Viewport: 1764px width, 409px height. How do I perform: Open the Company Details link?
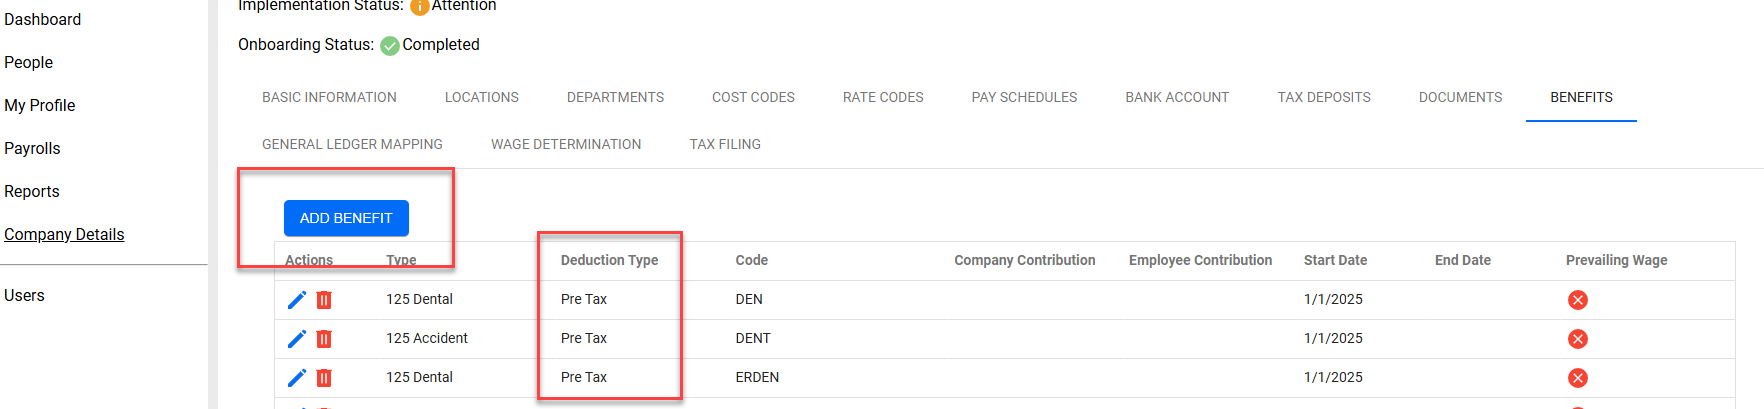(64, 234)
